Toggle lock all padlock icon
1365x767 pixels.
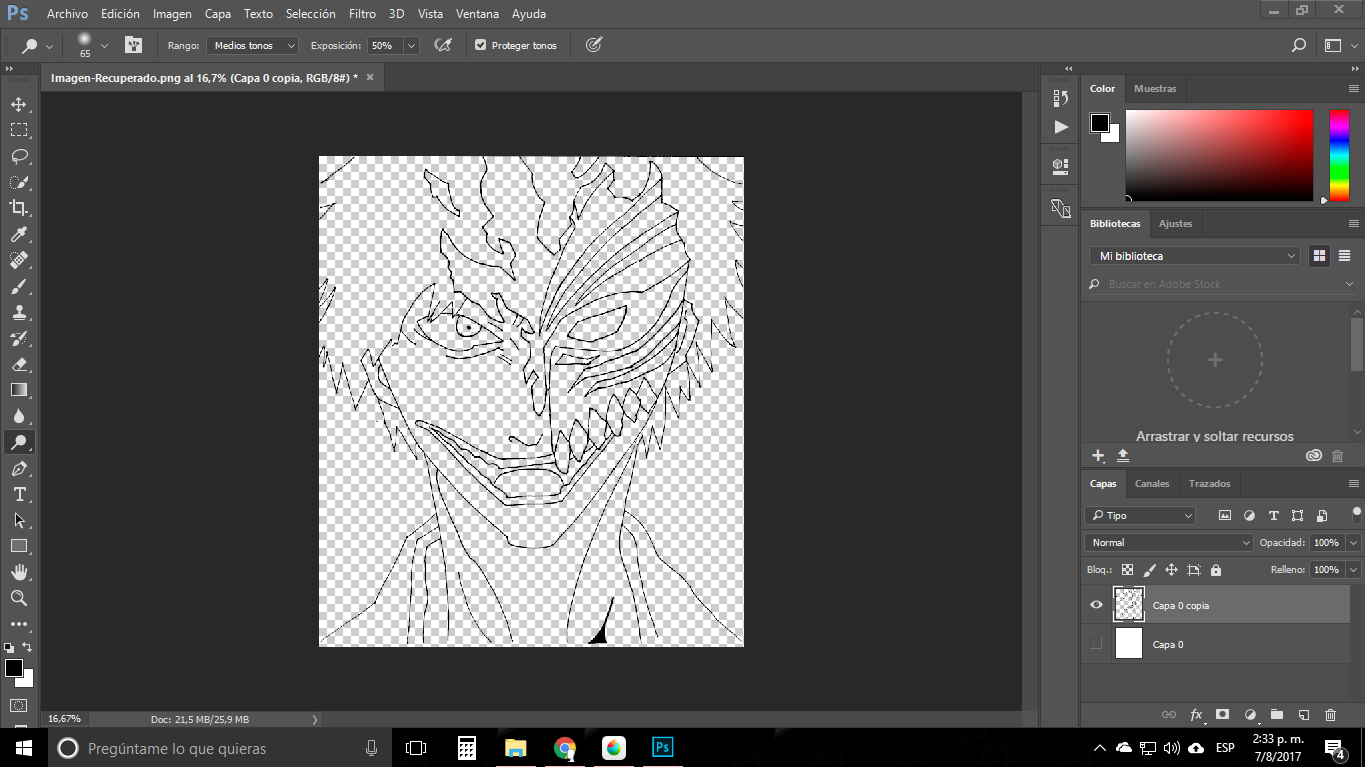point(1216,570)
